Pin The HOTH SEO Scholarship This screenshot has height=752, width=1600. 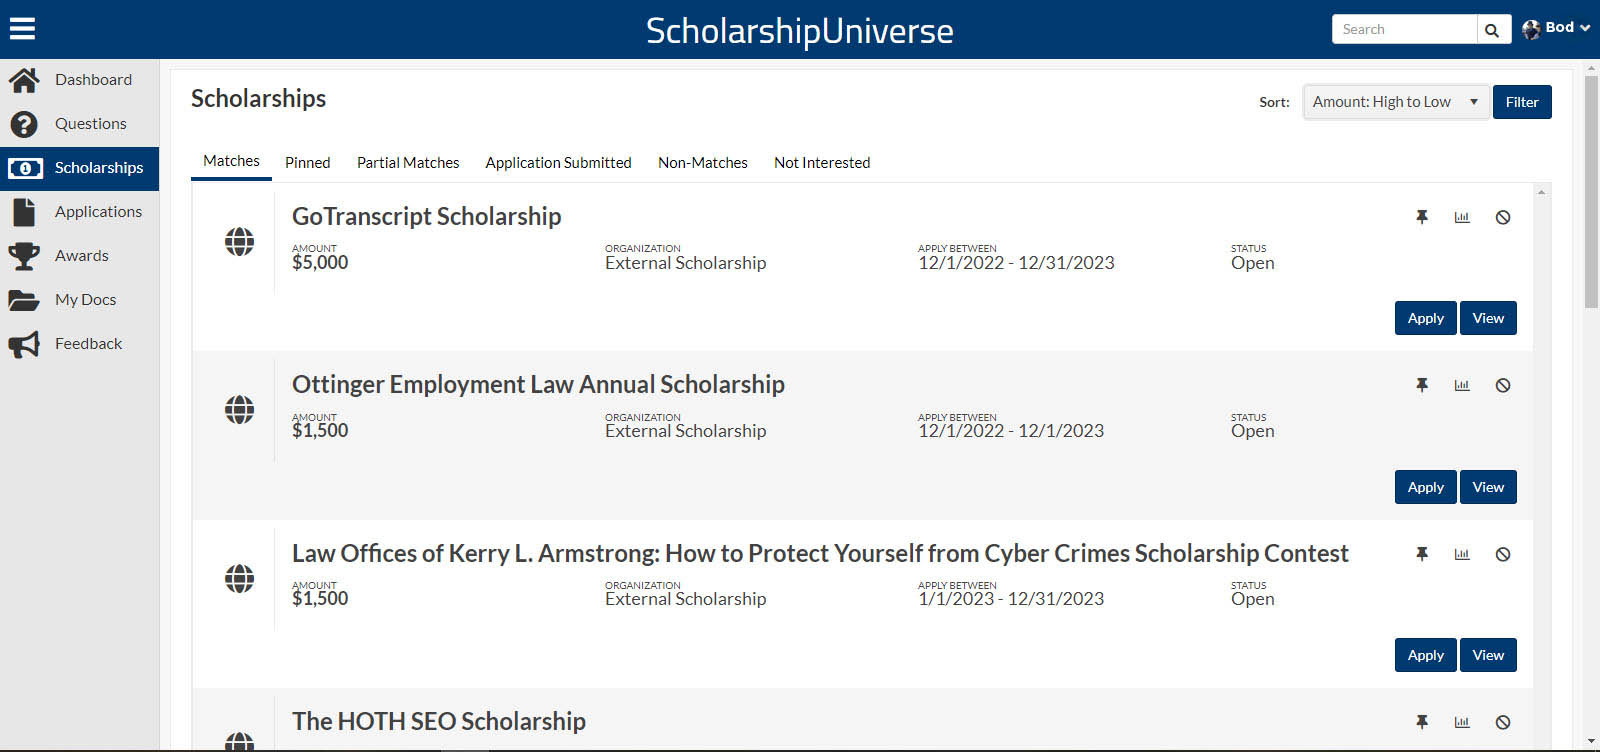tap(1422, 722)
